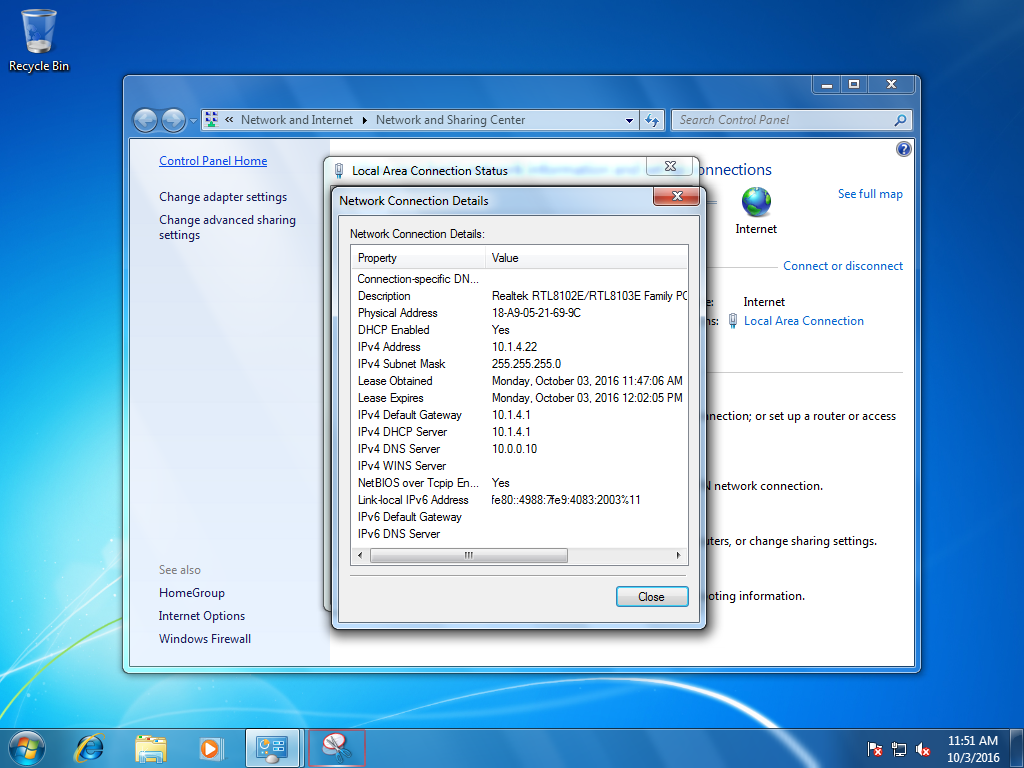Select Network and Internet breadcrumb
The height and width of the screenshot is (768, 1024).
click(296, 120)
